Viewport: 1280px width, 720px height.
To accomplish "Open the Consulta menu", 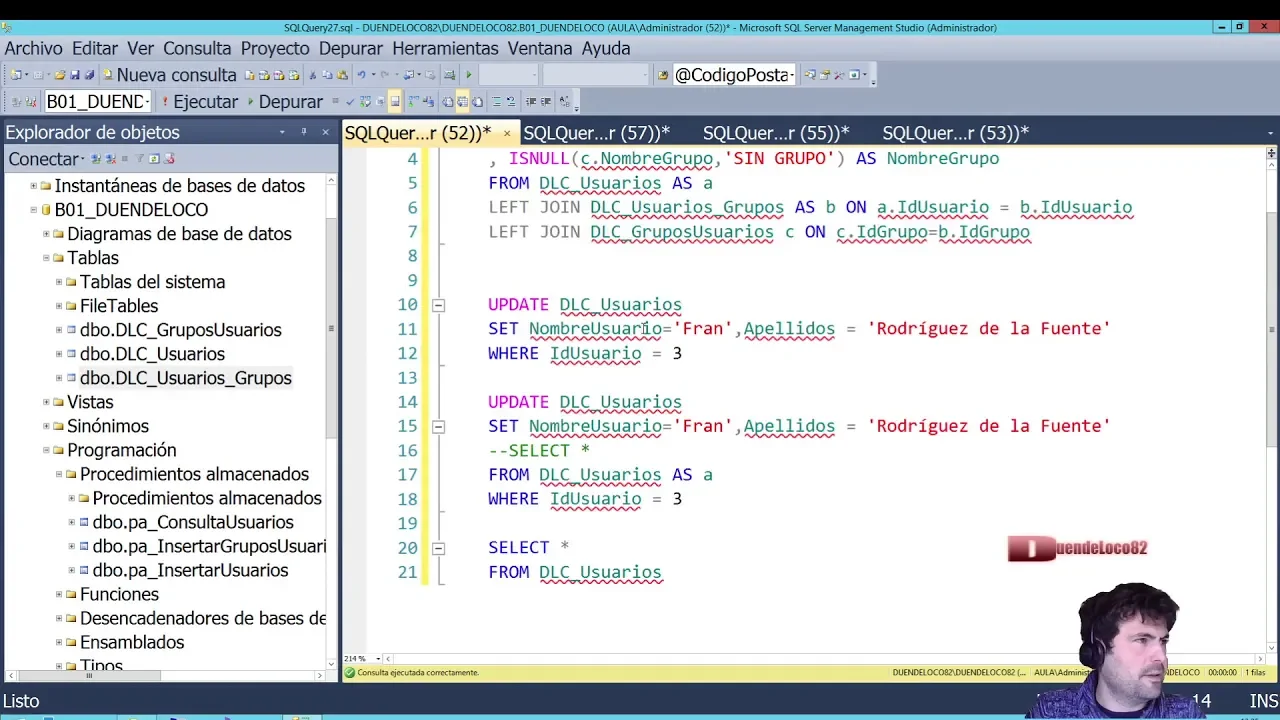I will 197,48.
